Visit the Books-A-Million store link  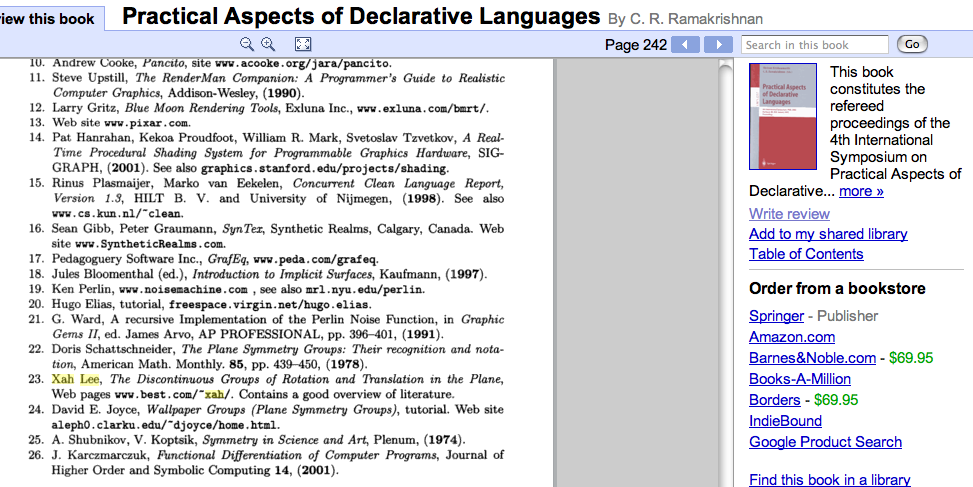(x=800, y=379)
